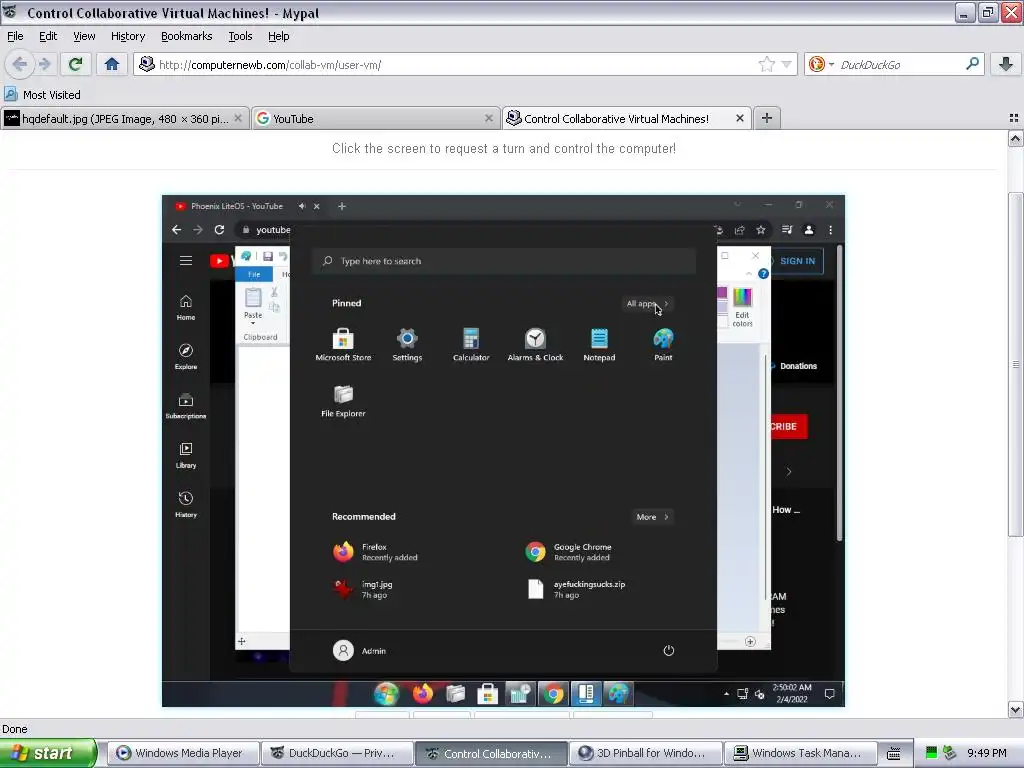
Task: Open a new Mypal tab
Action: click(767, 118)
